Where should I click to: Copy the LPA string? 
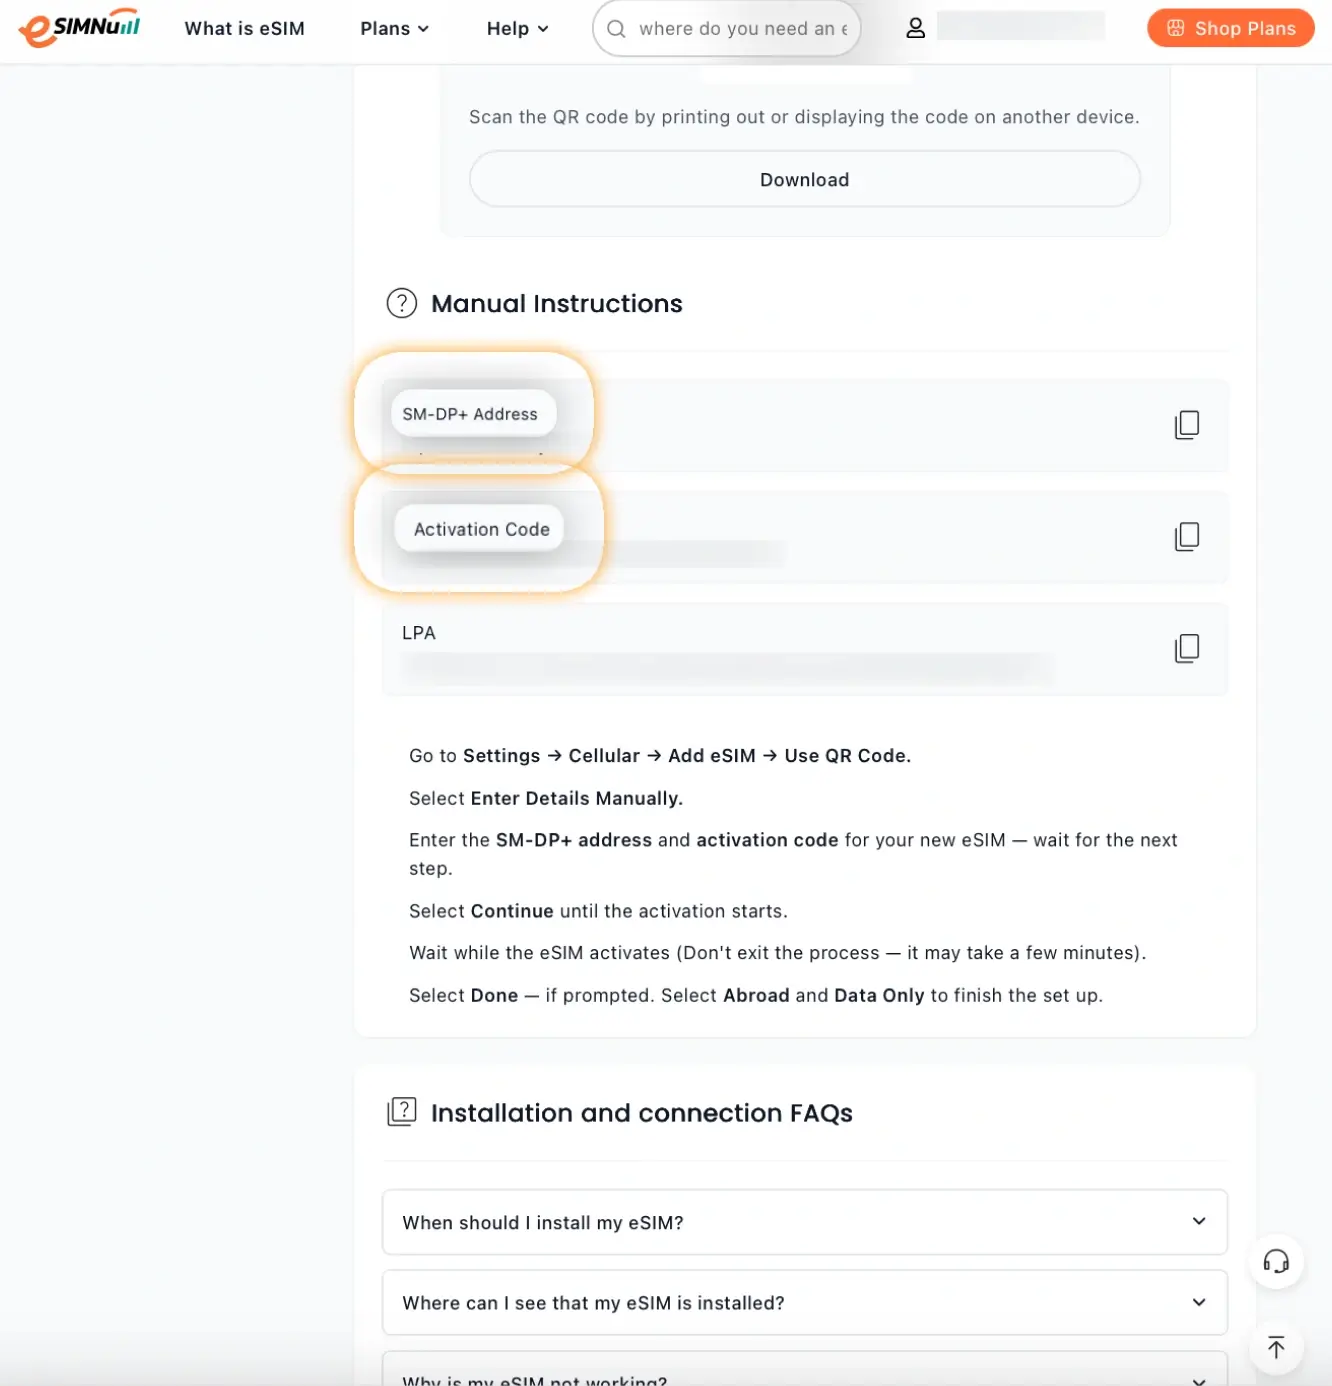(1186, 648)
